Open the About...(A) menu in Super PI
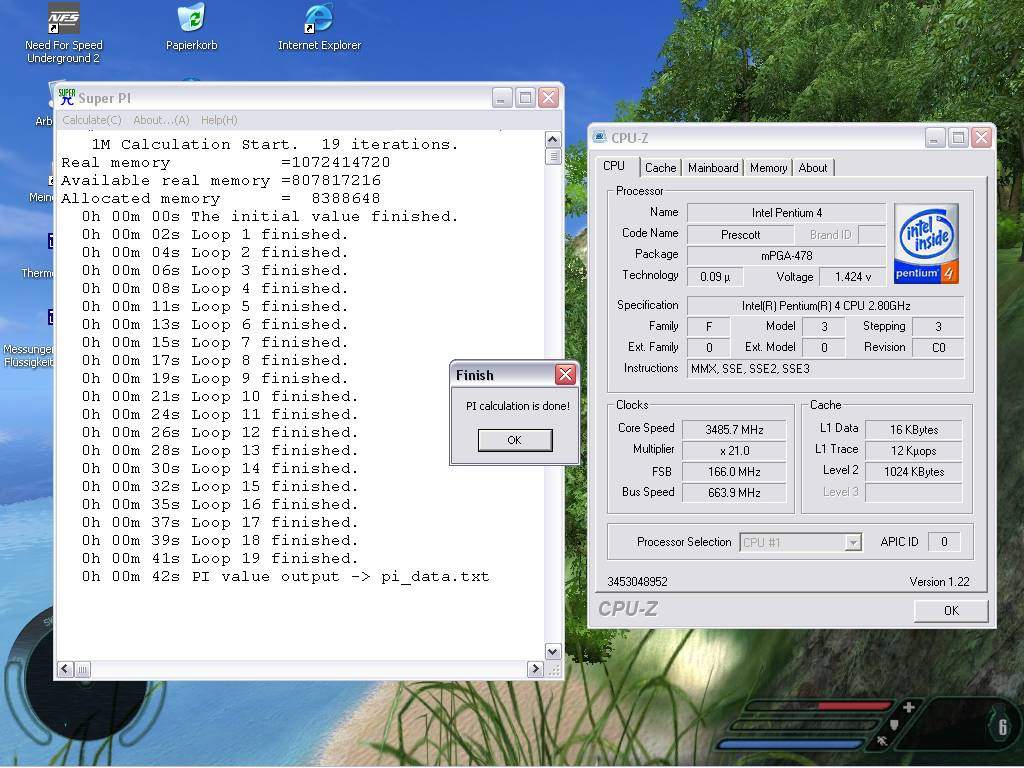The width and height of the screenshot is (1024, 768). (x=161, y=120)
